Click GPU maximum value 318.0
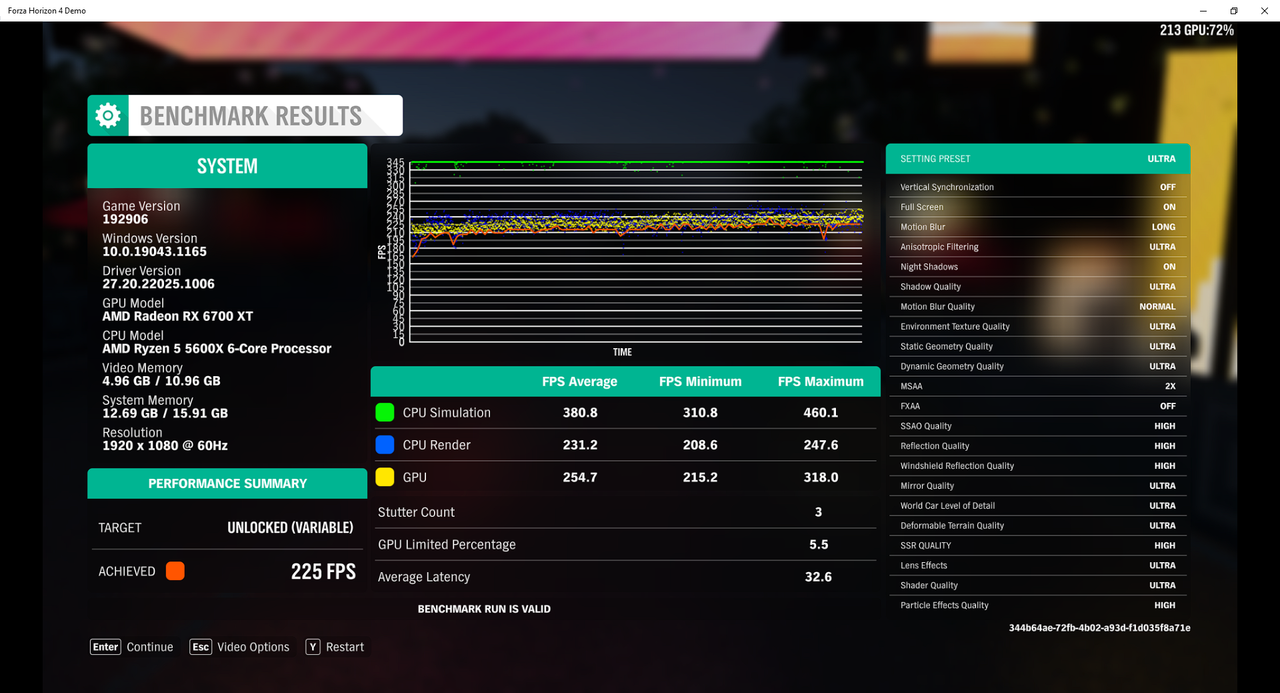 click(x=821, y=477)
